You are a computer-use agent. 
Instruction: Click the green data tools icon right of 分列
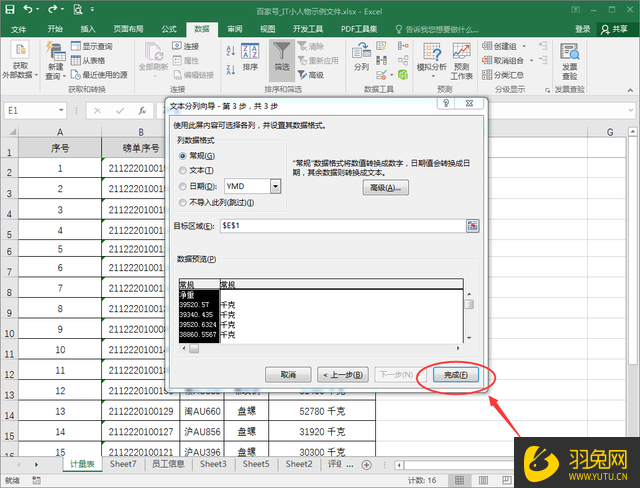click(403, 75)
